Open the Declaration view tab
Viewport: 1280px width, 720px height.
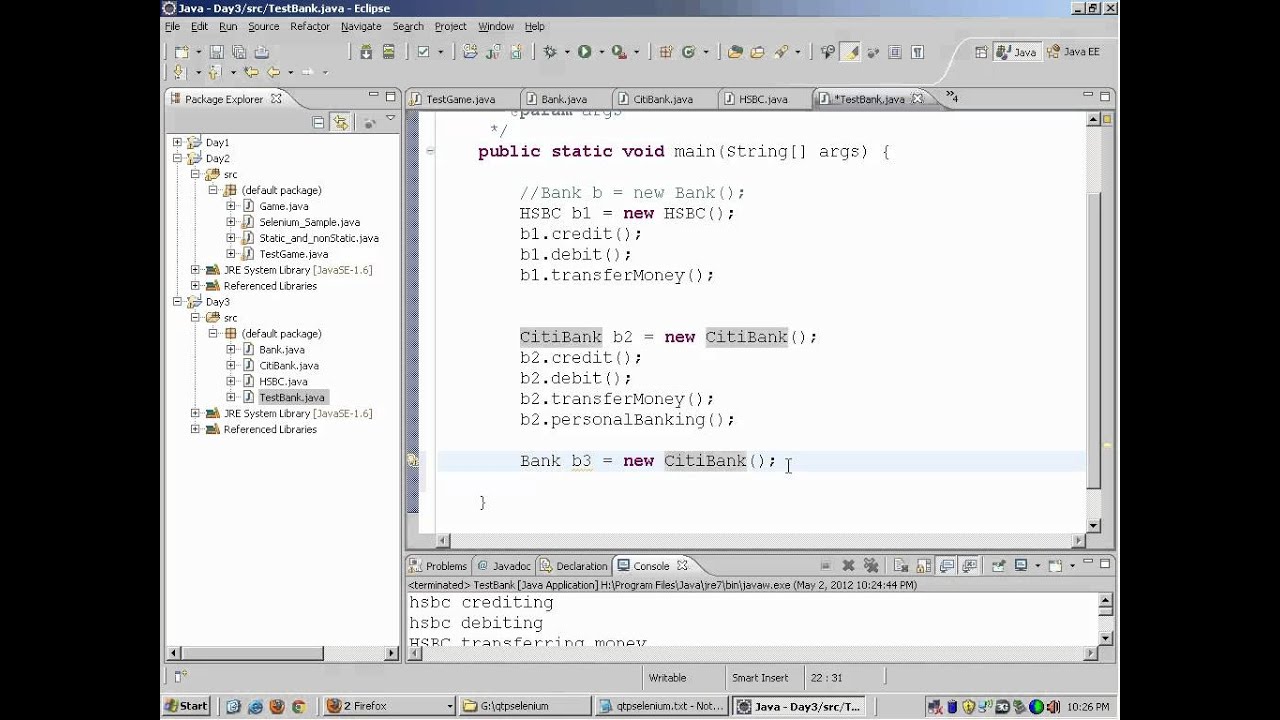point(573,566)
